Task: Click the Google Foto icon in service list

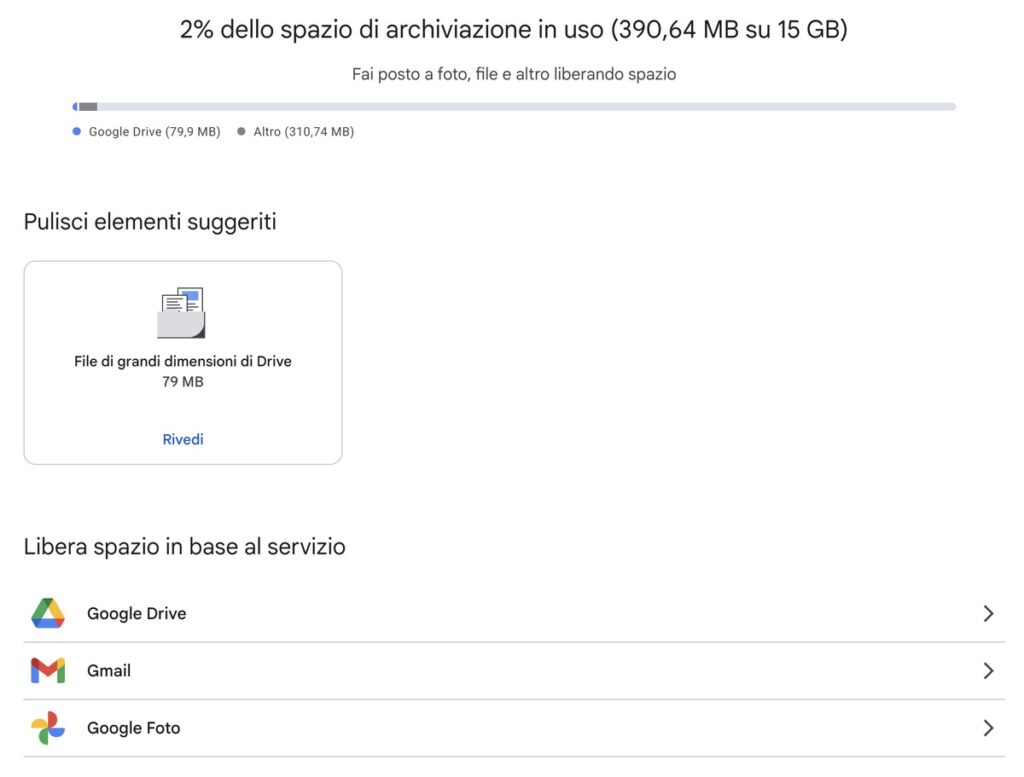Action: [47, 728]
